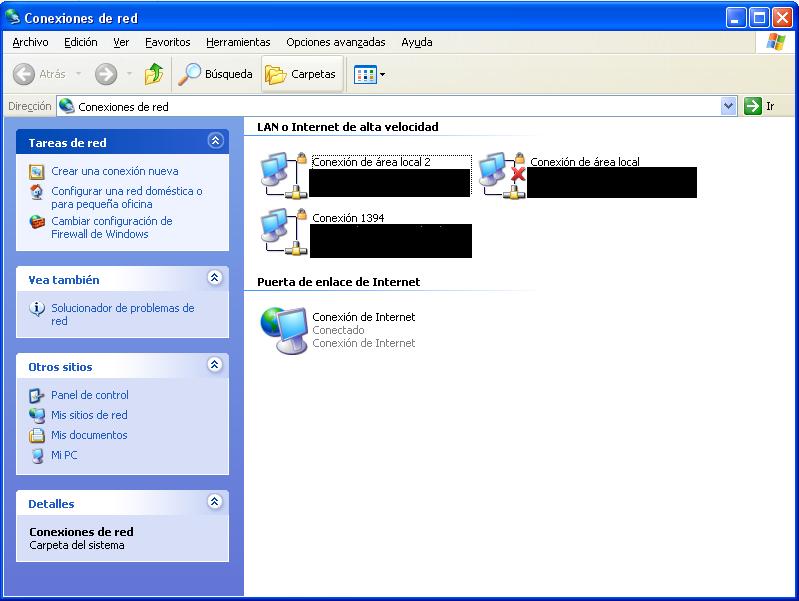Screen dimensions: 799x601
Task: Open the Atrás history dropdown arrow
Action: [x=78, y=74]
